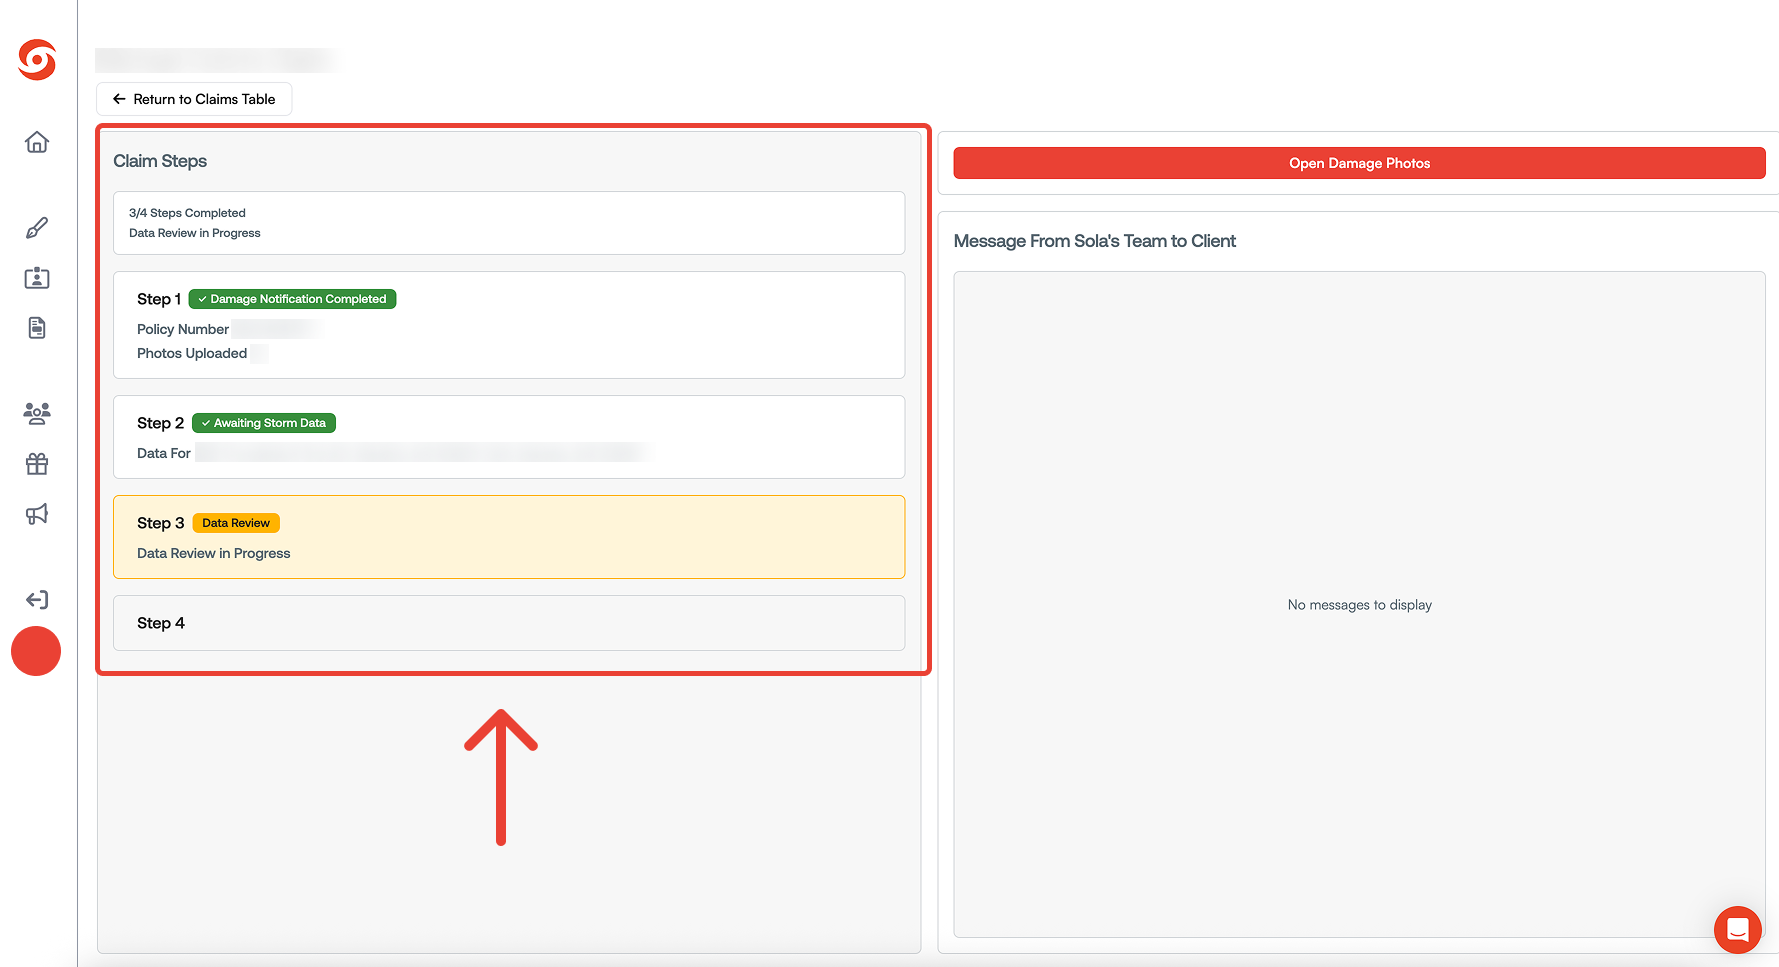Open the chat support bubble
The height and width of the screenshot is (967, 1779).
1737,929
